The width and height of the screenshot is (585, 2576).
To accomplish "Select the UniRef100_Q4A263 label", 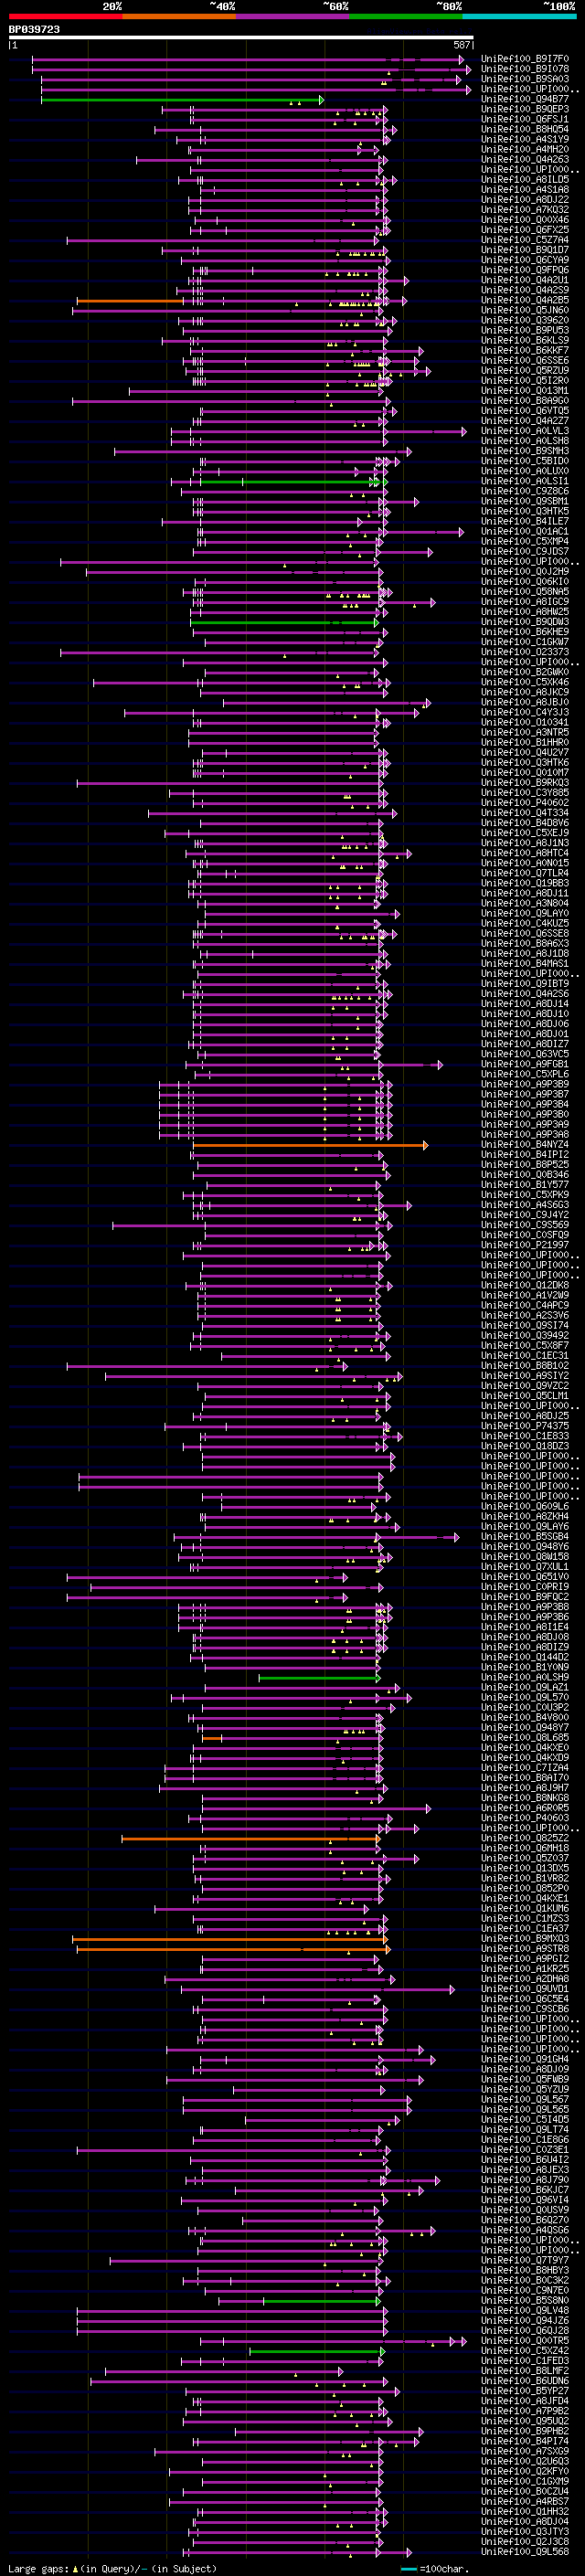I will (x=525, y=159).
